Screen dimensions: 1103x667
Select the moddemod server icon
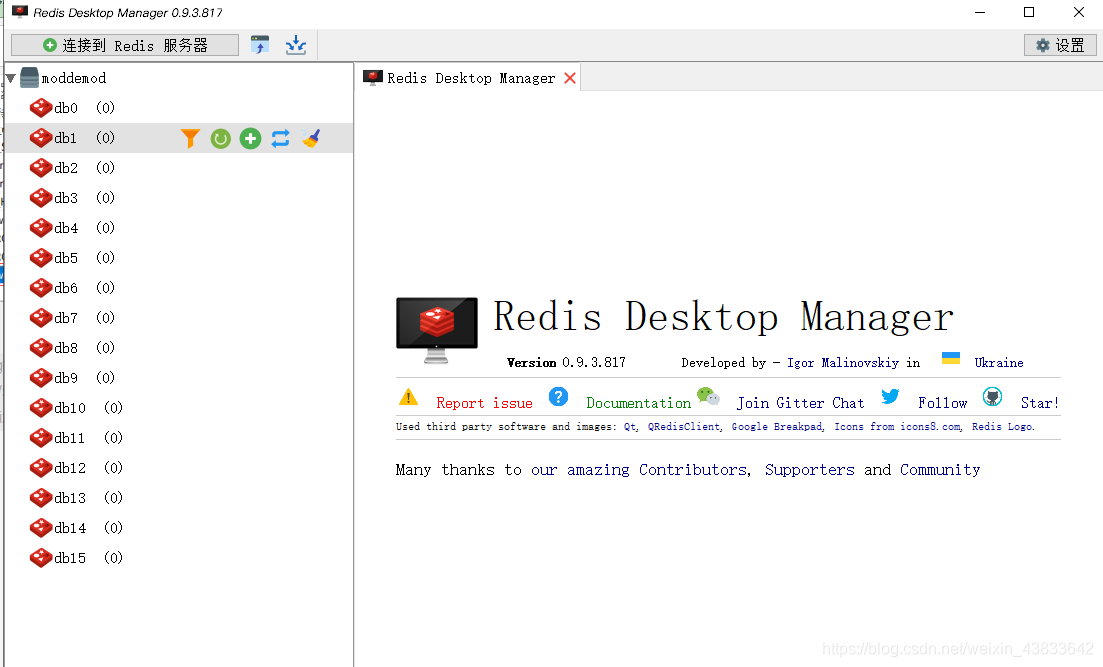click(30, 77)
